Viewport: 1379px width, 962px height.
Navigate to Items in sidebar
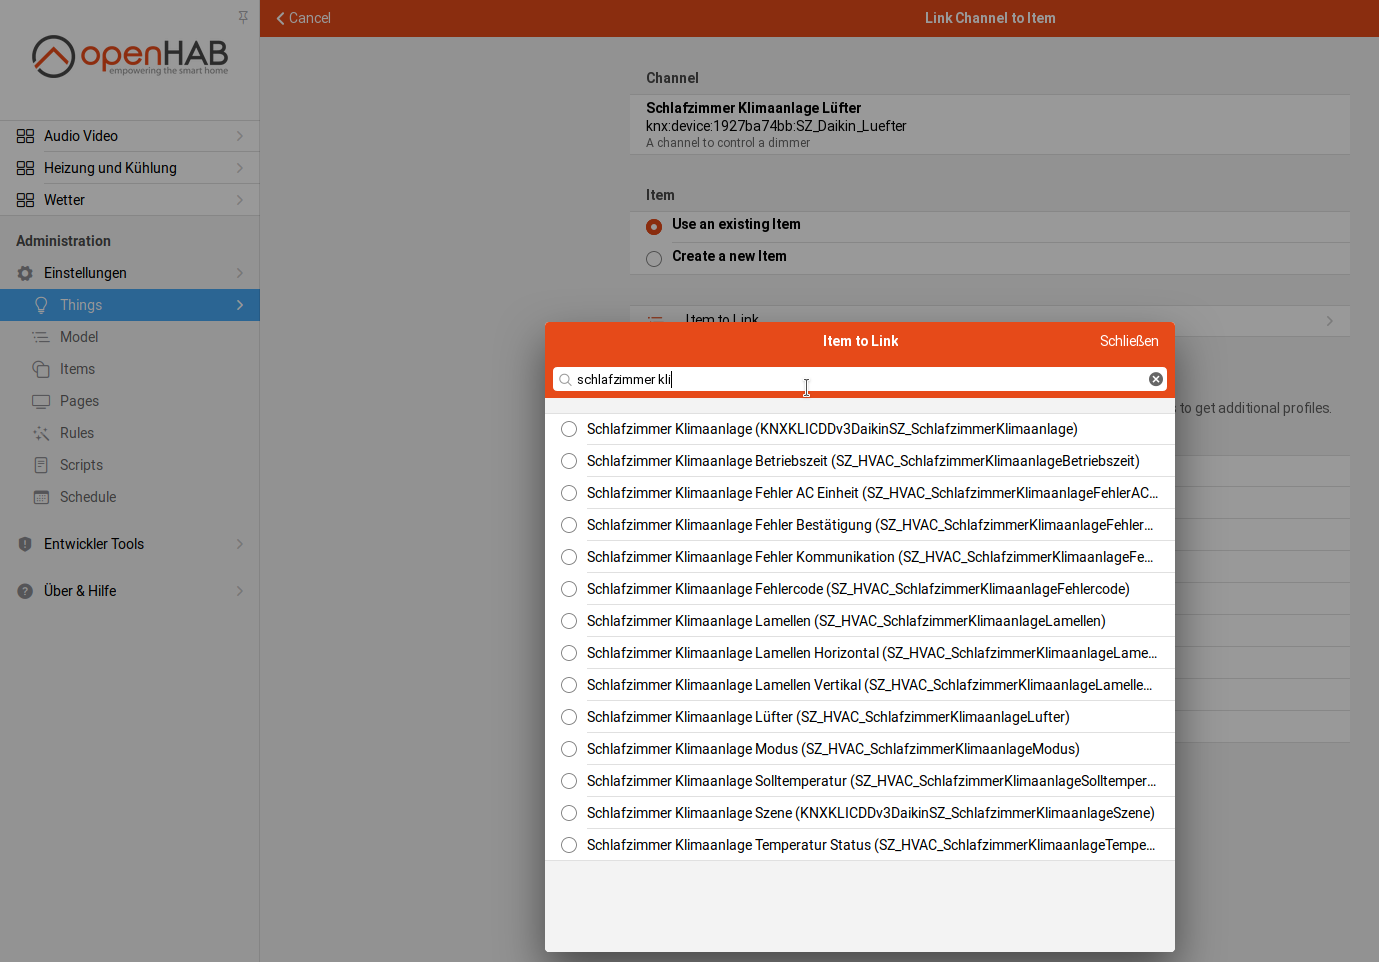[130, 369]
